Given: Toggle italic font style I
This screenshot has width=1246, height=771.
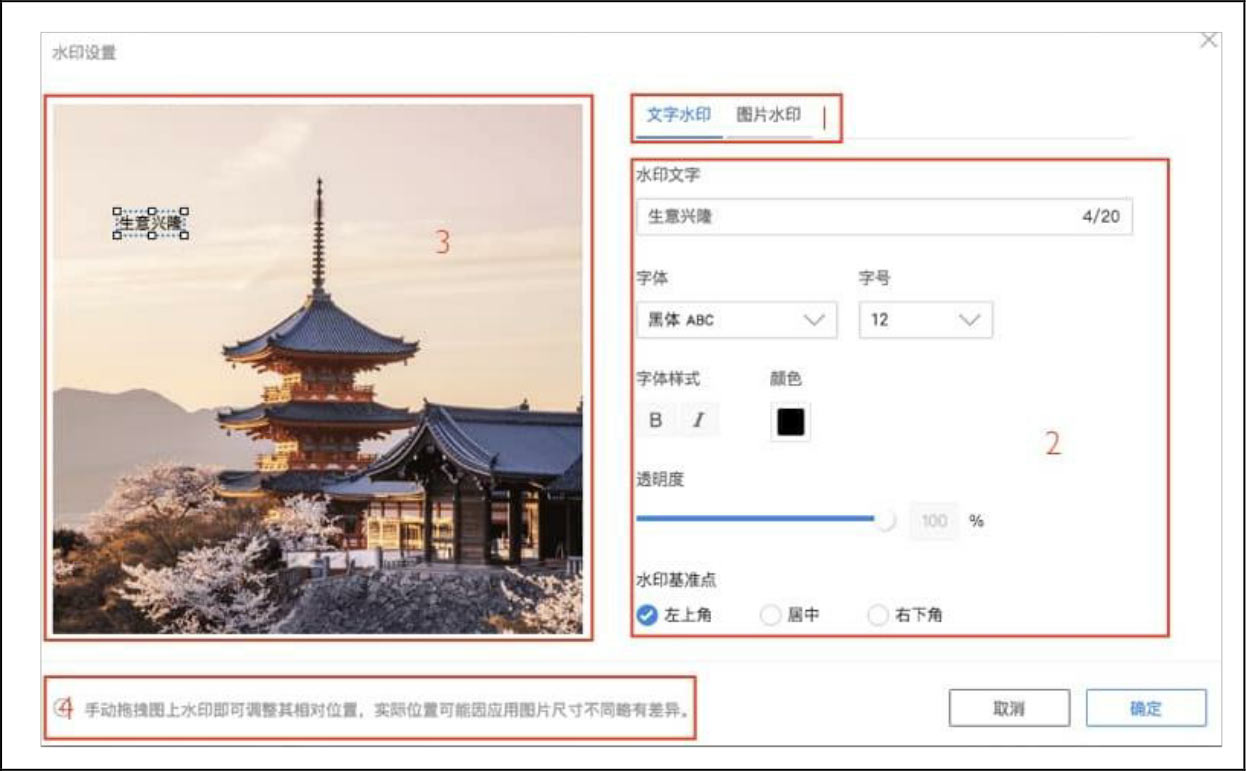Looking at the screenshot, I should click(x=699, y=420).
